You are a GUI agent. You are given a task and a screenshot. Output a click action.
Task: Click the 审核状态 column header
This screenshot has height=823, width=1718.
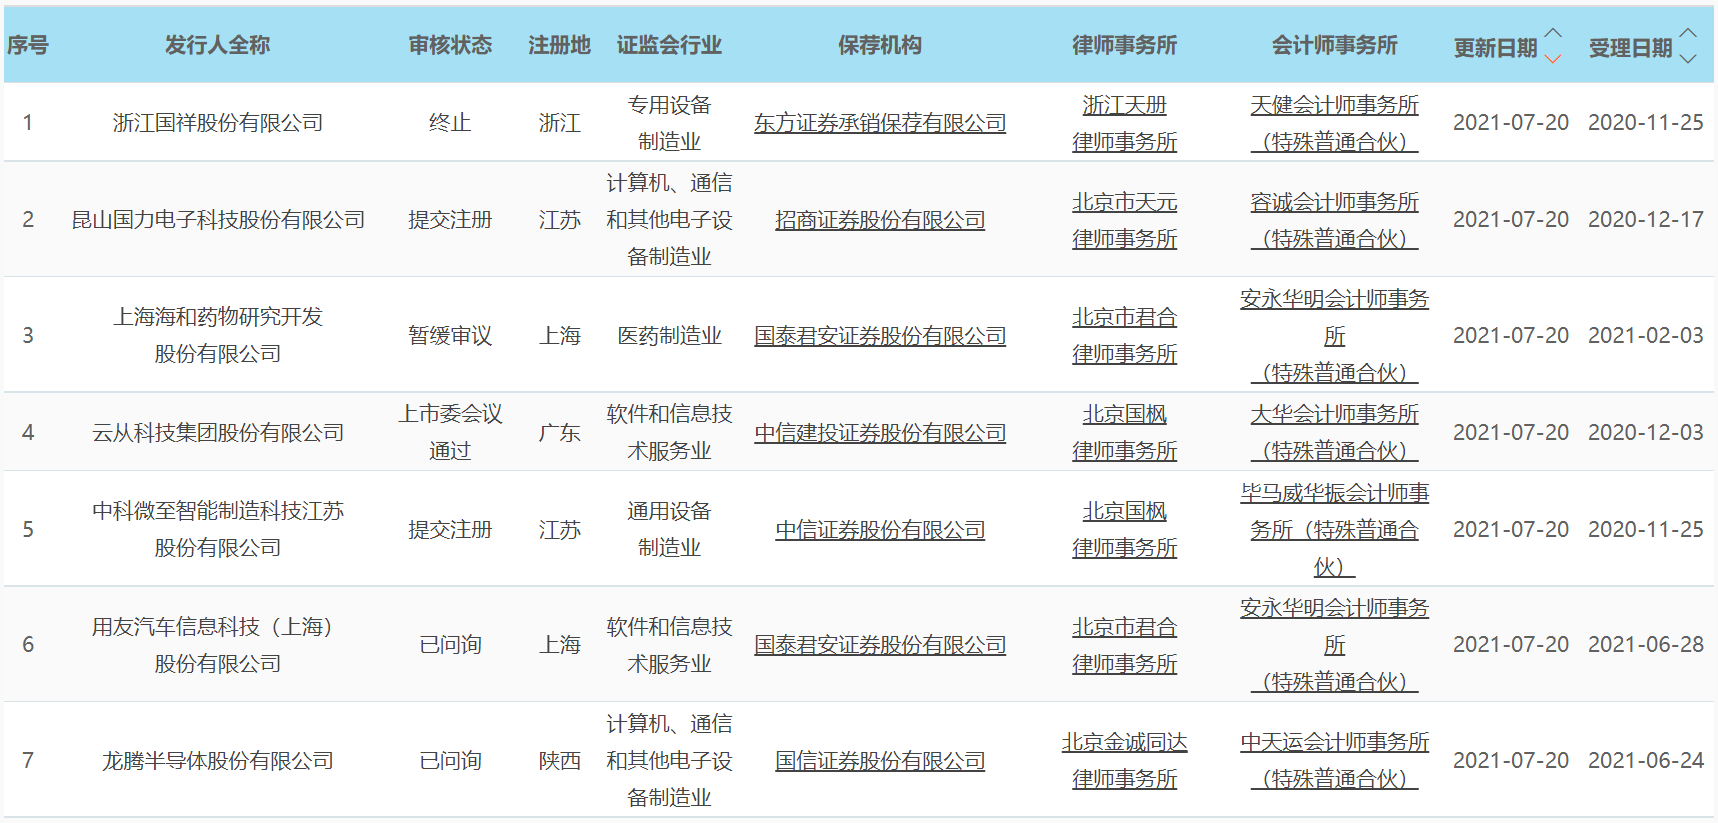[450, 45]
